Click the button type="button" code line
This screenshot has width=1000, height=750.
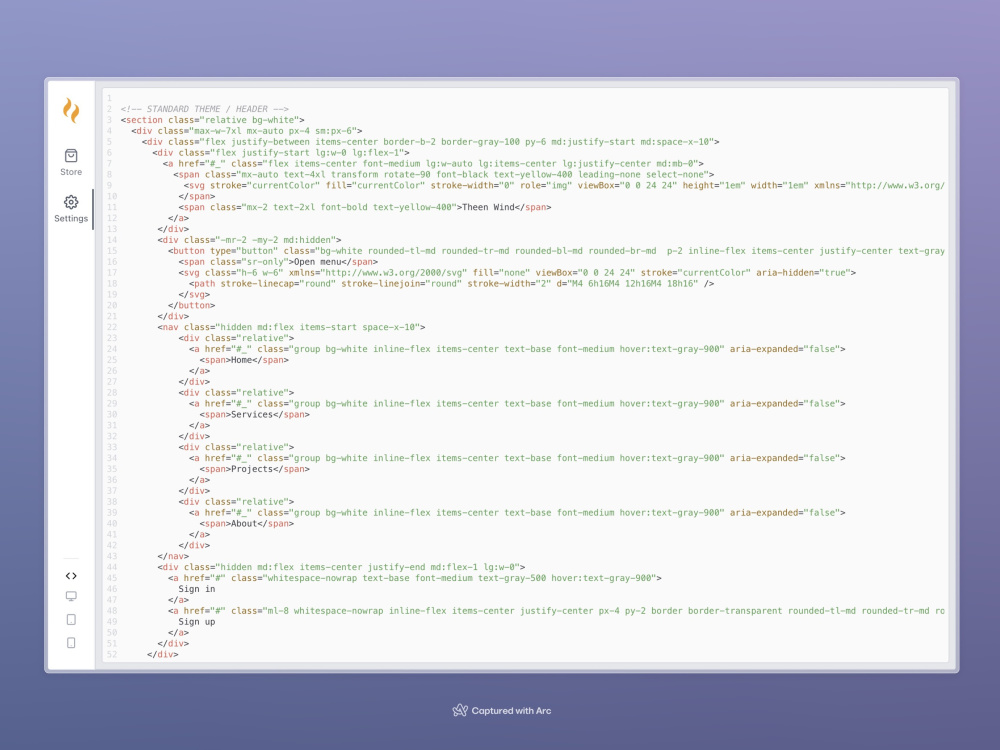(x=556, y=251)
